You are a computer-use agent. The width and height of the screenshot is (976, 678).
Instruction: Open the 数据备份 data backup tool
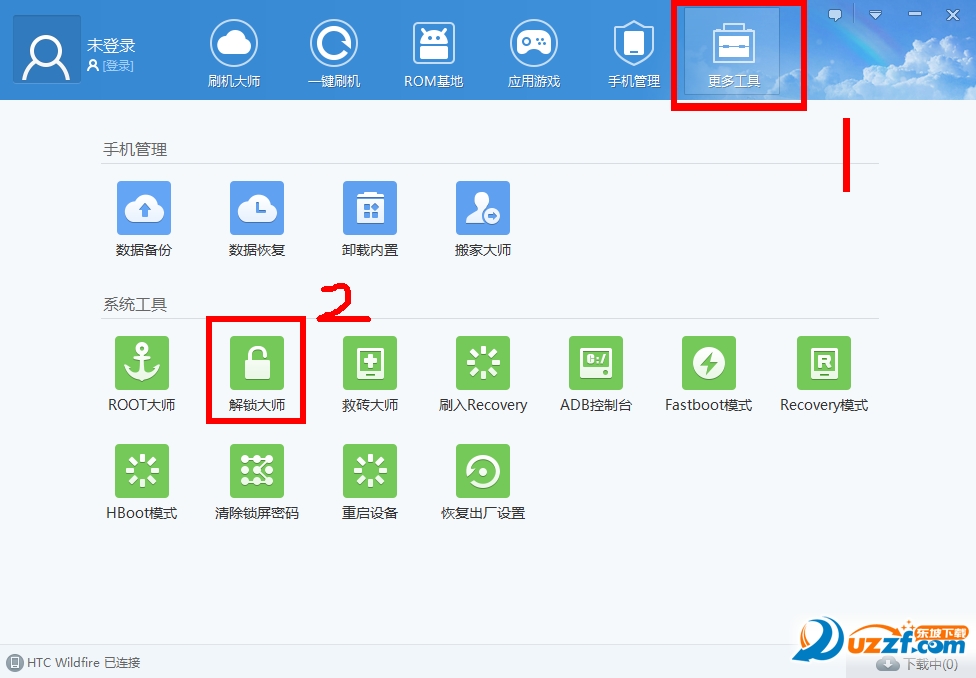[x=143, y=208]
